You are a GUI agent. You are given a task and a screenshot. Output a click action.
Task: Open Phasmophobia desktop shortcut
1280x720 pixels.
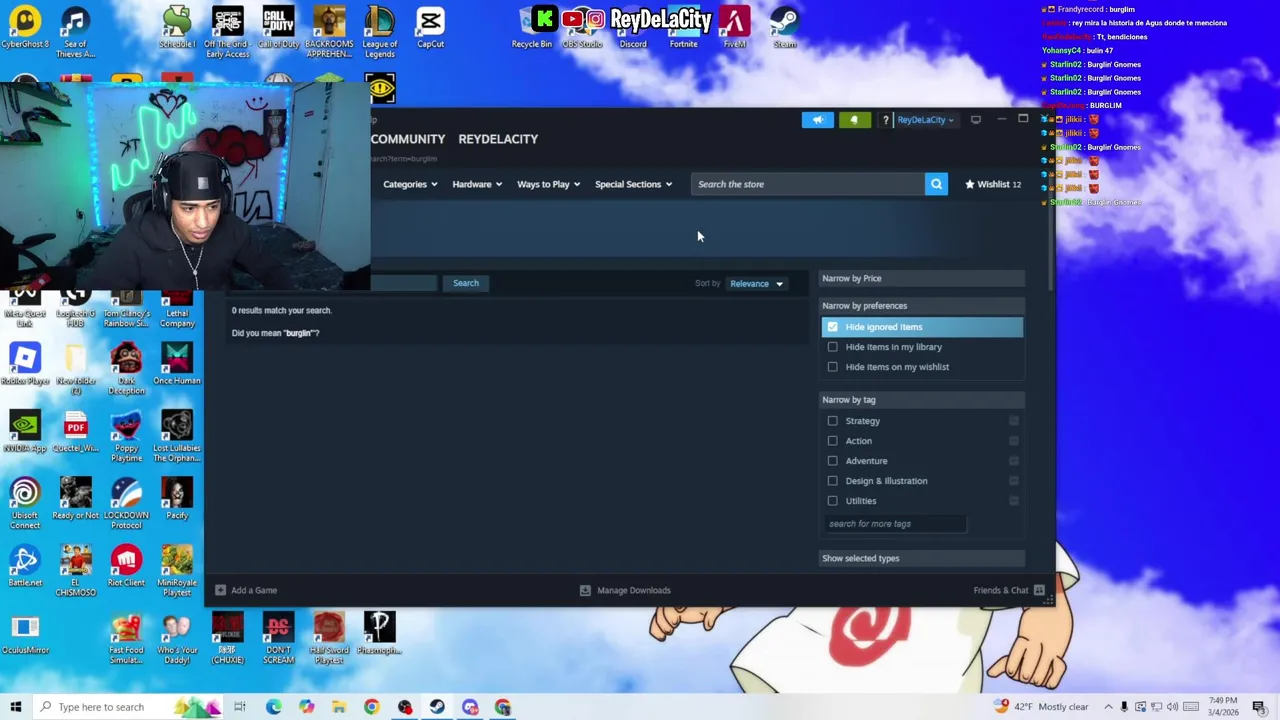(x=380, y=634)
